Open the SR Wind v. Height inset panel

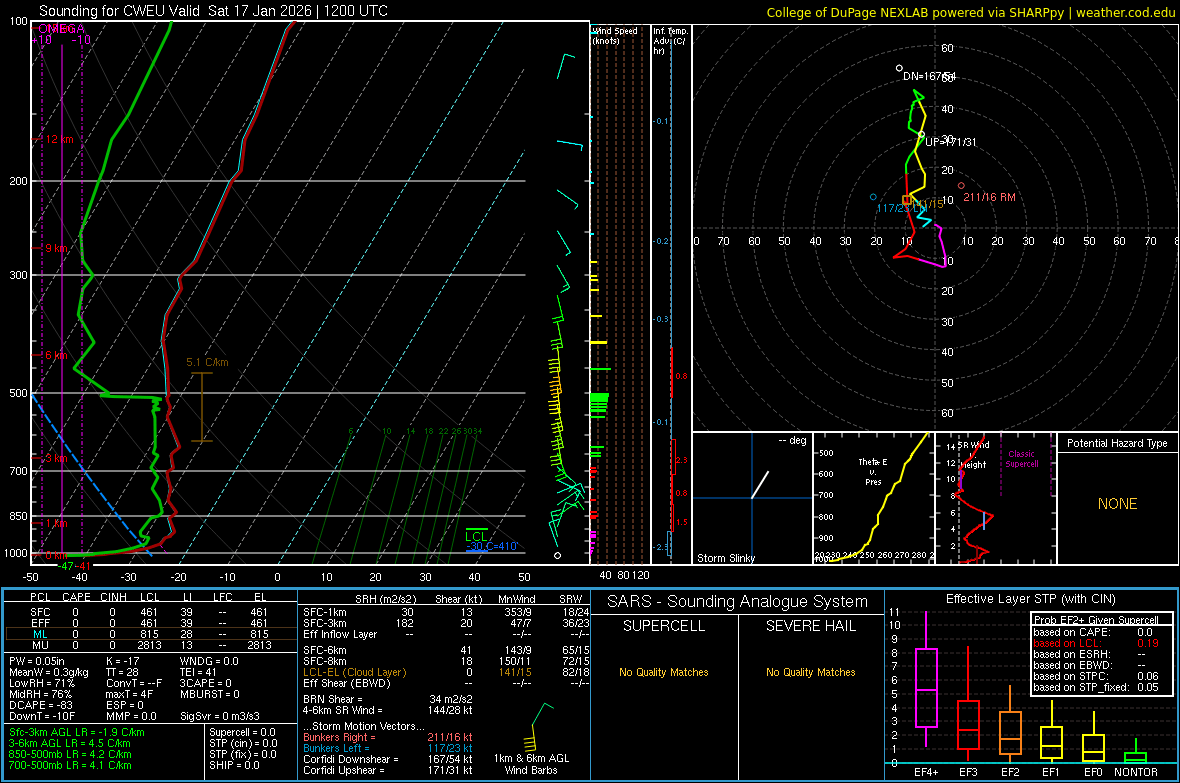pos(995,498)
